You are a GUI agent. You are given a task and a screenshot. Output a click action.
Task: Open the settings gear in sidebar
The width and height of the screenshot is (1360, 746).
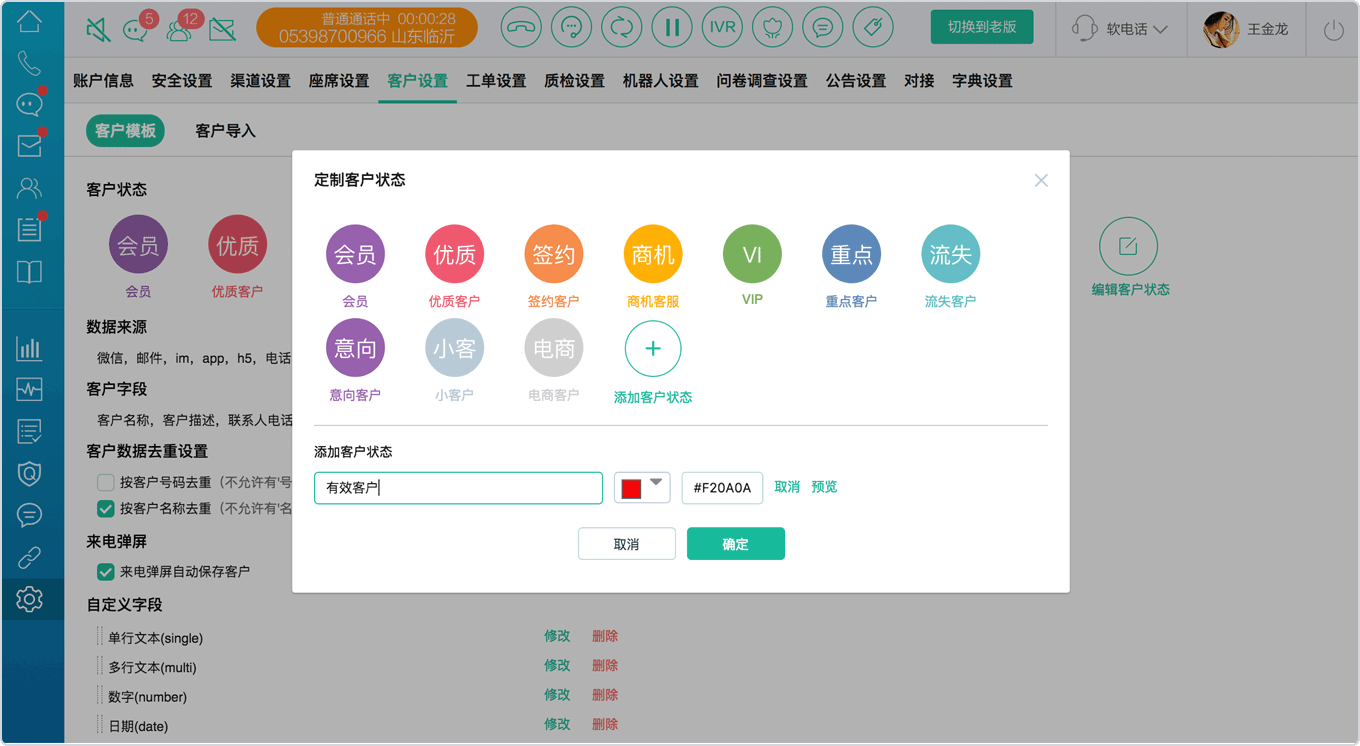tap(29, 599)
